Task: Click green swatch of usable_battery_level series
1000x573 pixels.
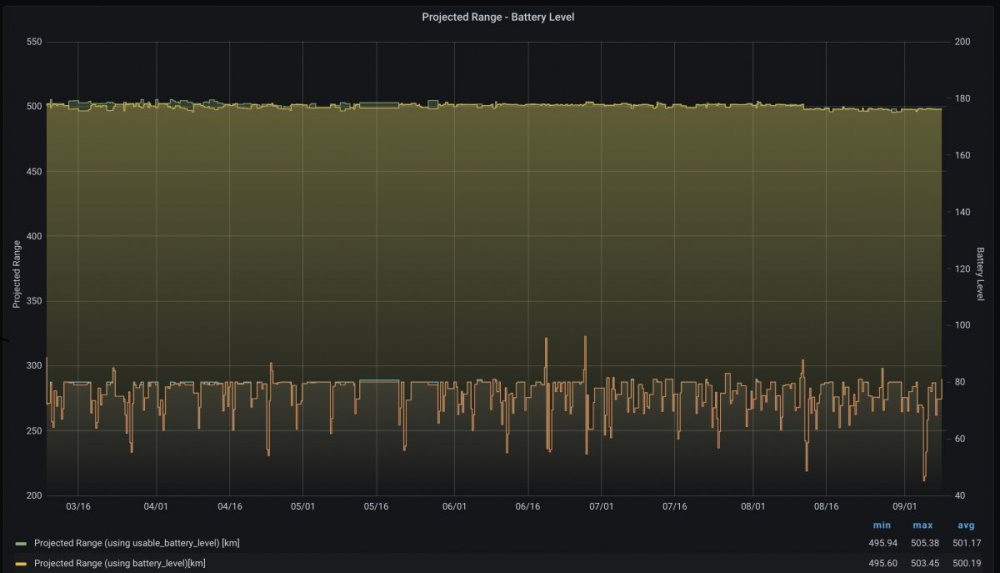Action: 21,543
